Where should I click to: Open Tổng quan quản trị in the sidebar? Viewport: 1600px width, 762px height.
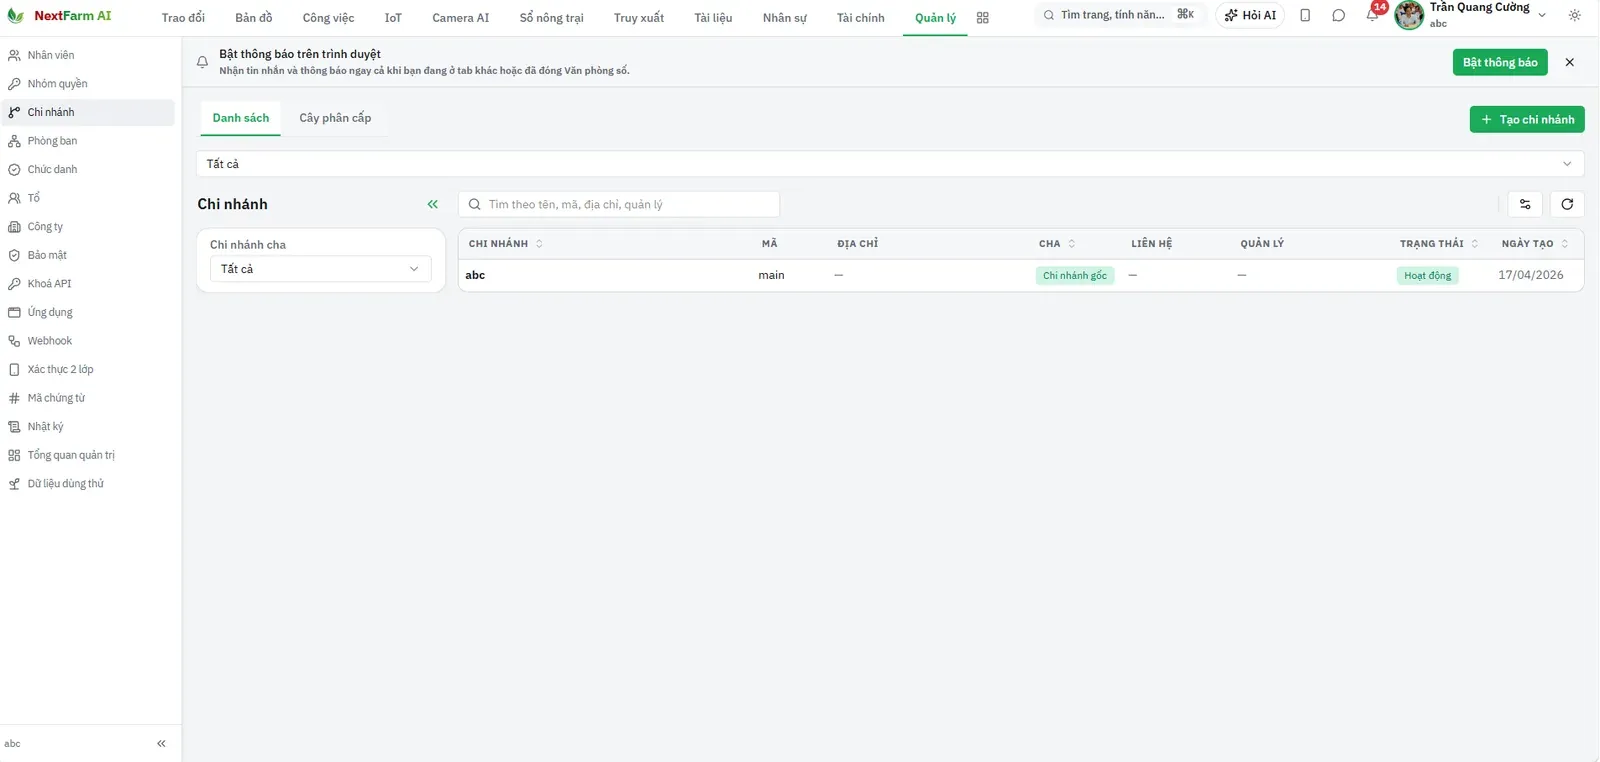click(88, 455)
